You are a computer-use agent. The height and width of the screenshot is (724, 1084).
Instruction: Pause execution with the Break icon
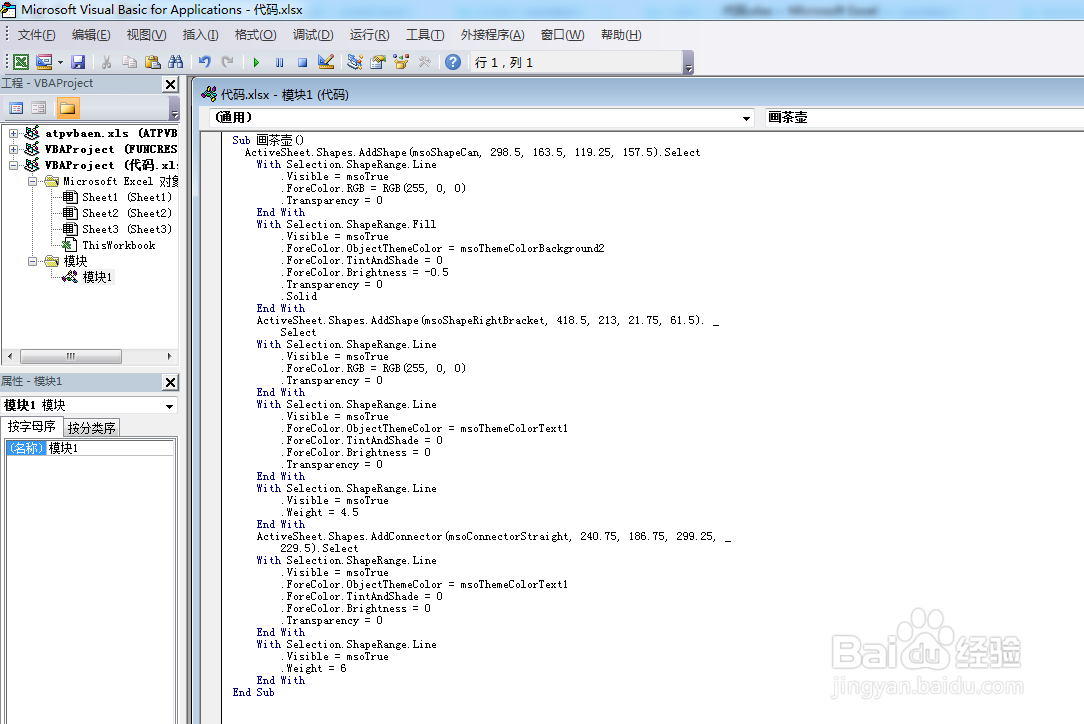(279, 62)
